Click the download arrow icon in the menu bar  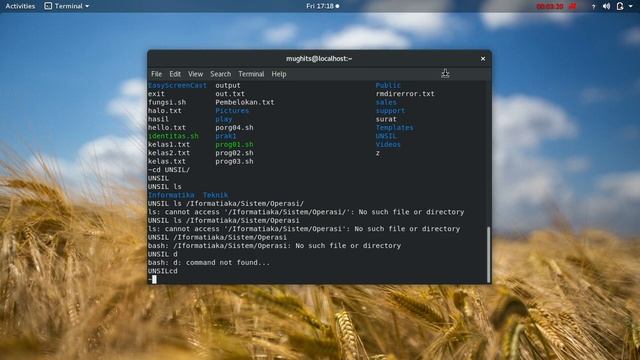[445, 73]
